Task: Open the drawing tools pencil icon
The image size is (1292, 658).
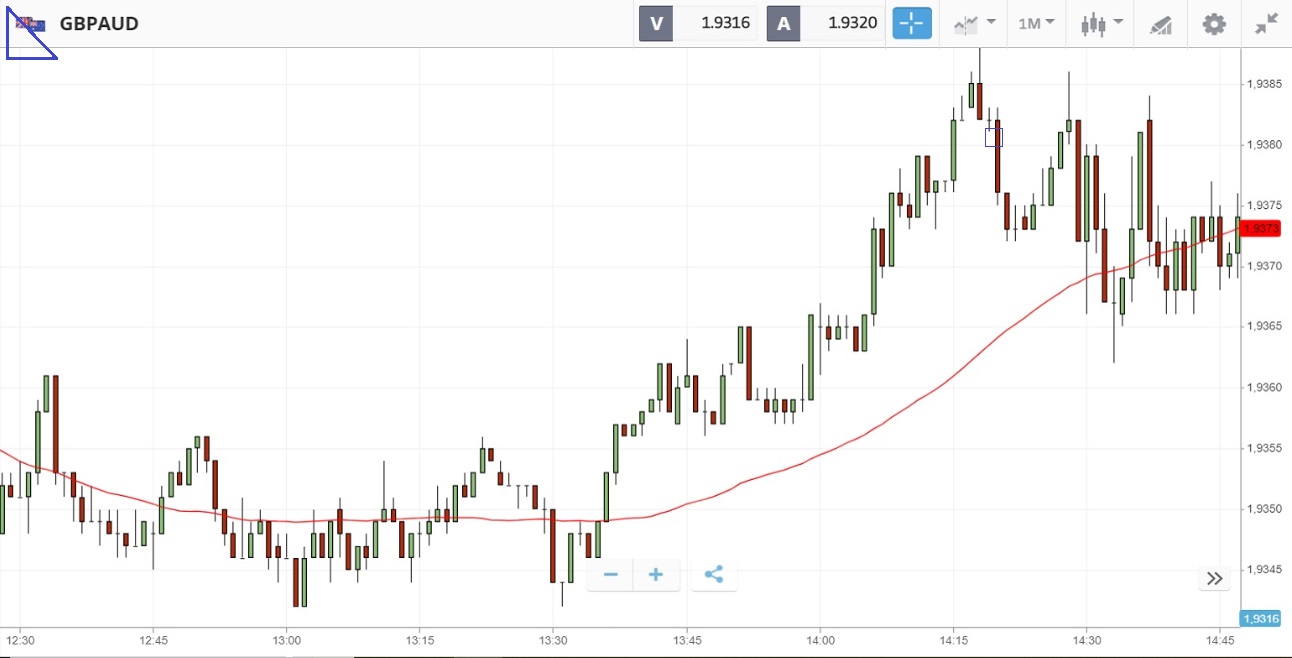Action: click(x=1160, y=24)
